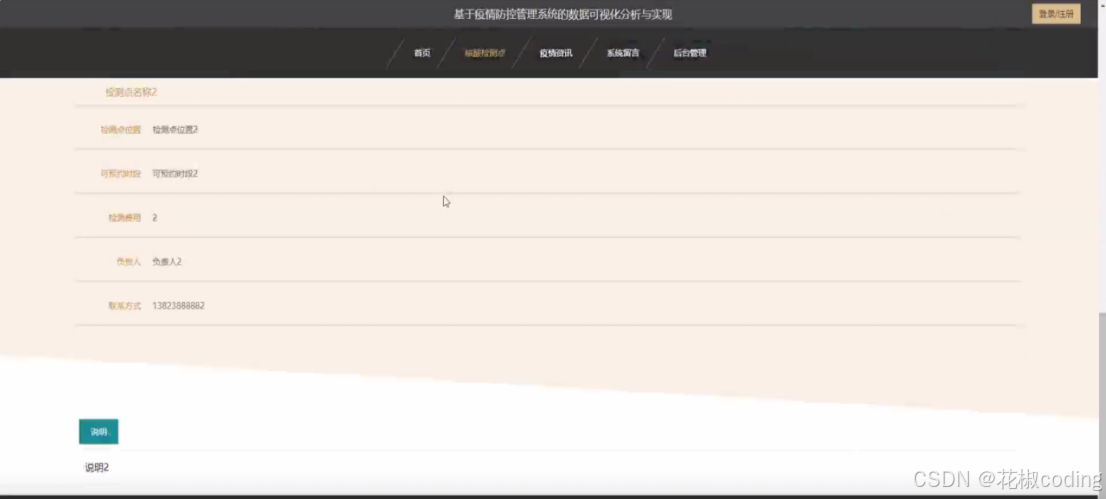Click the 负责人 field label
The image size is (1106, 499).
(128, 262)
